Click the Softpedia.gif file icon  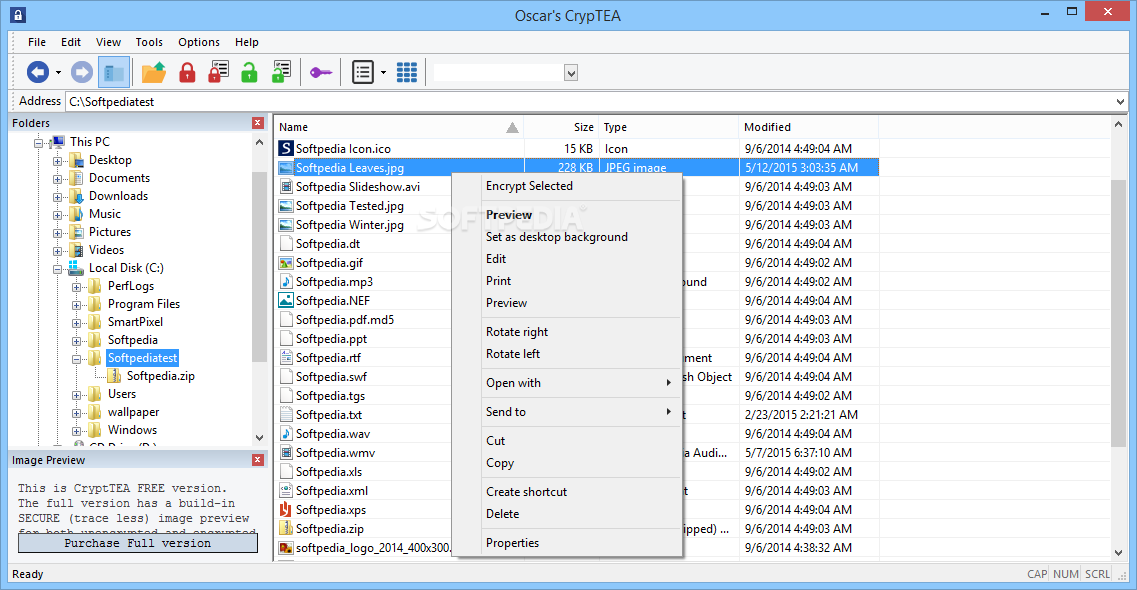(x=286, y=262)
